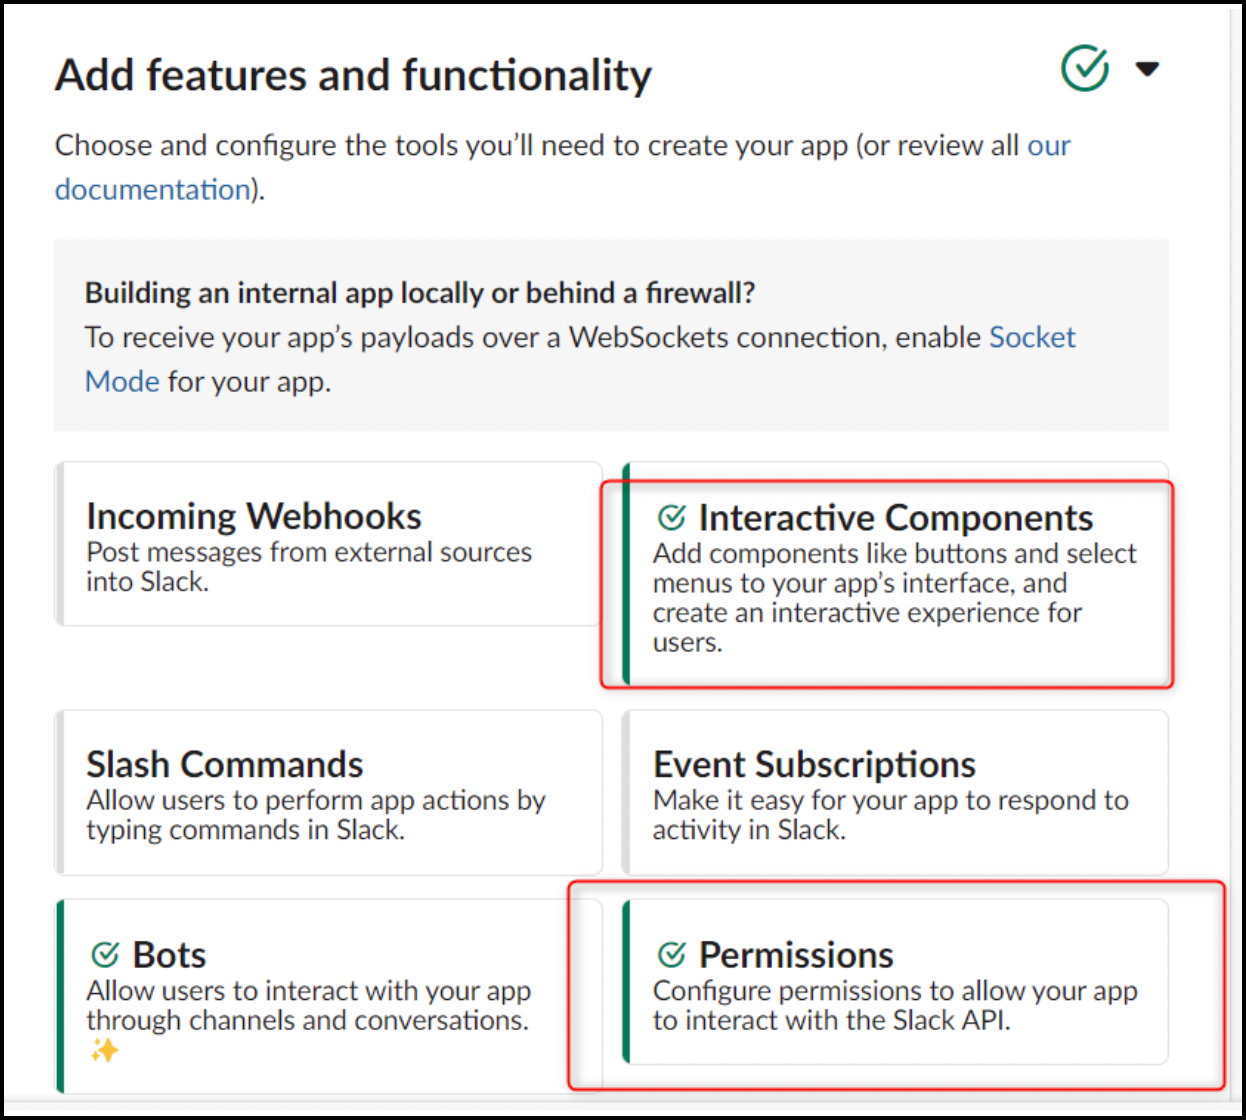Click the checkmark icon beside Bots
This screenshot has width=1246, height=1120.
[x=105, y=955]
